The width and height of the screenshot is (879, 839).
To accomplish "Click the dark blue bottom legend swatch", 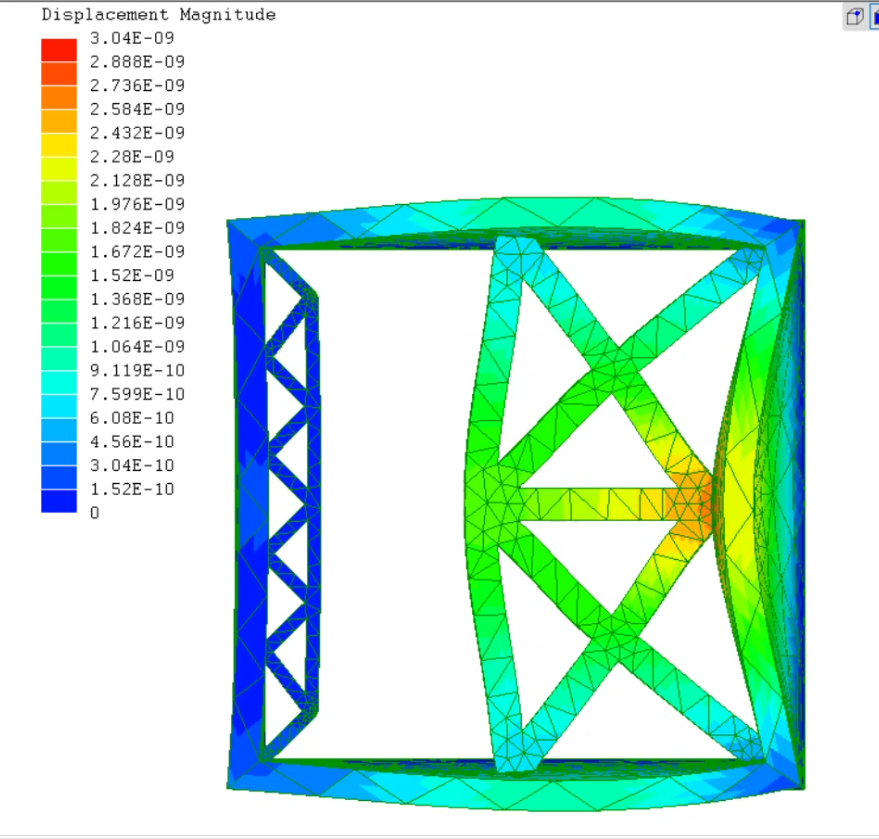I will (x=59, y=501).
